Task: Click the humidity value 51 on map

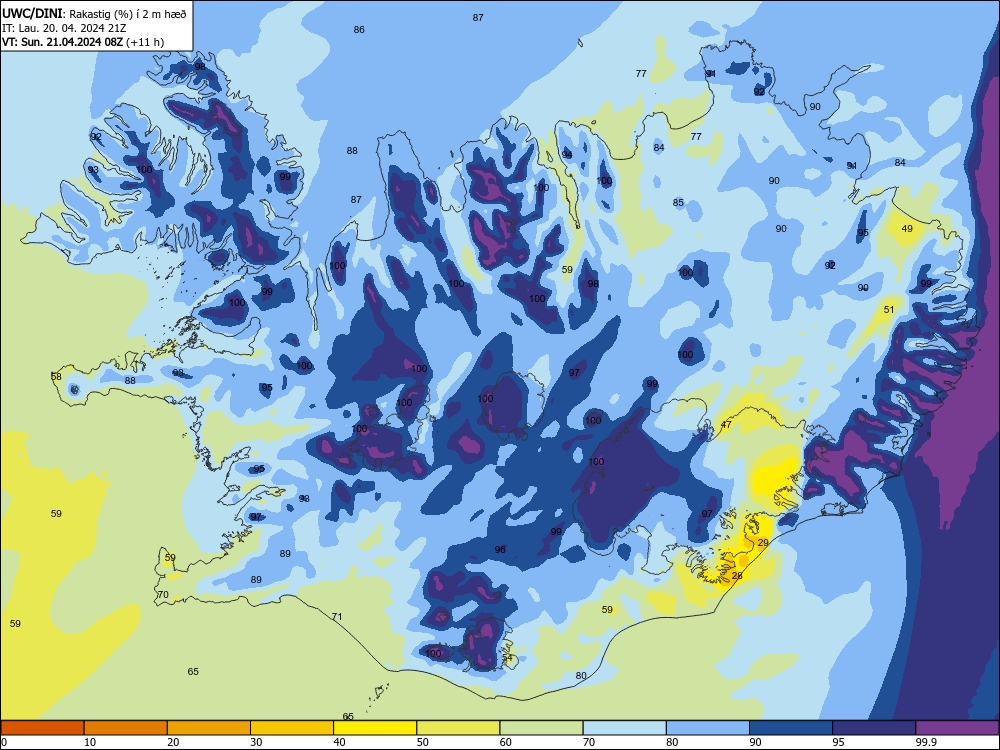Action: click(889, 309)
